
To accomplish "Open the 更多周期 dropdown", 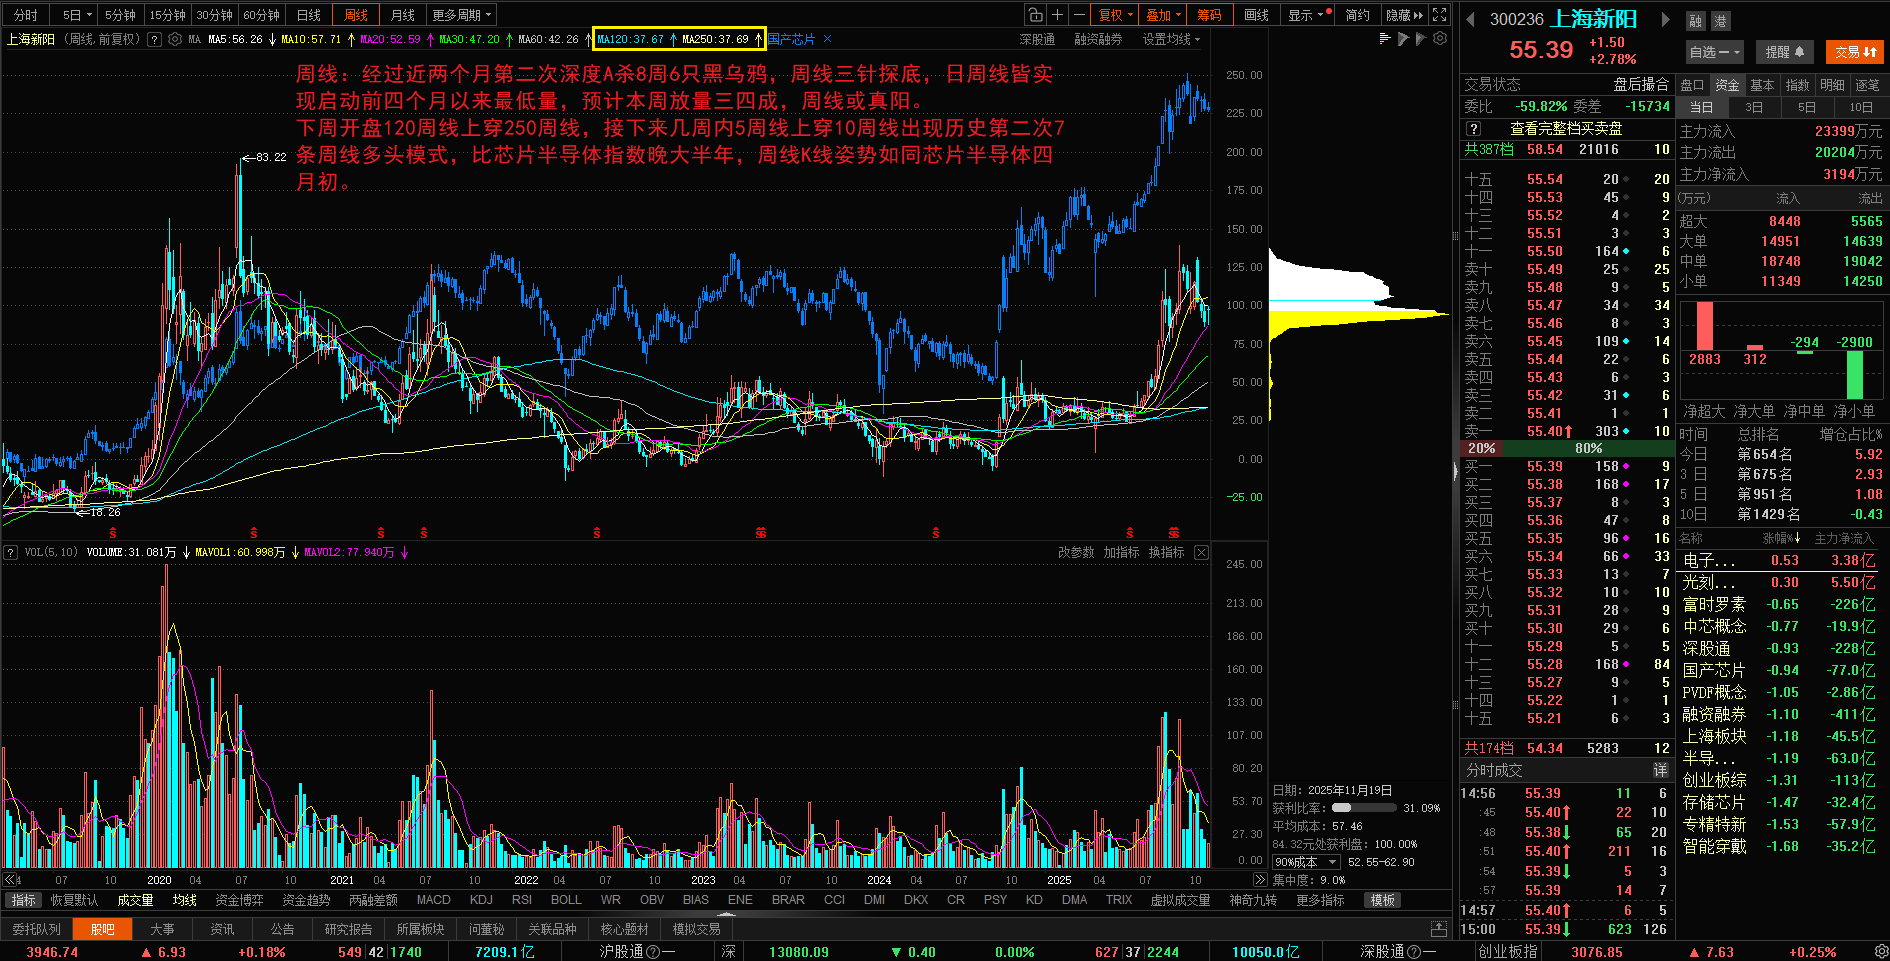I will point(461,15).
